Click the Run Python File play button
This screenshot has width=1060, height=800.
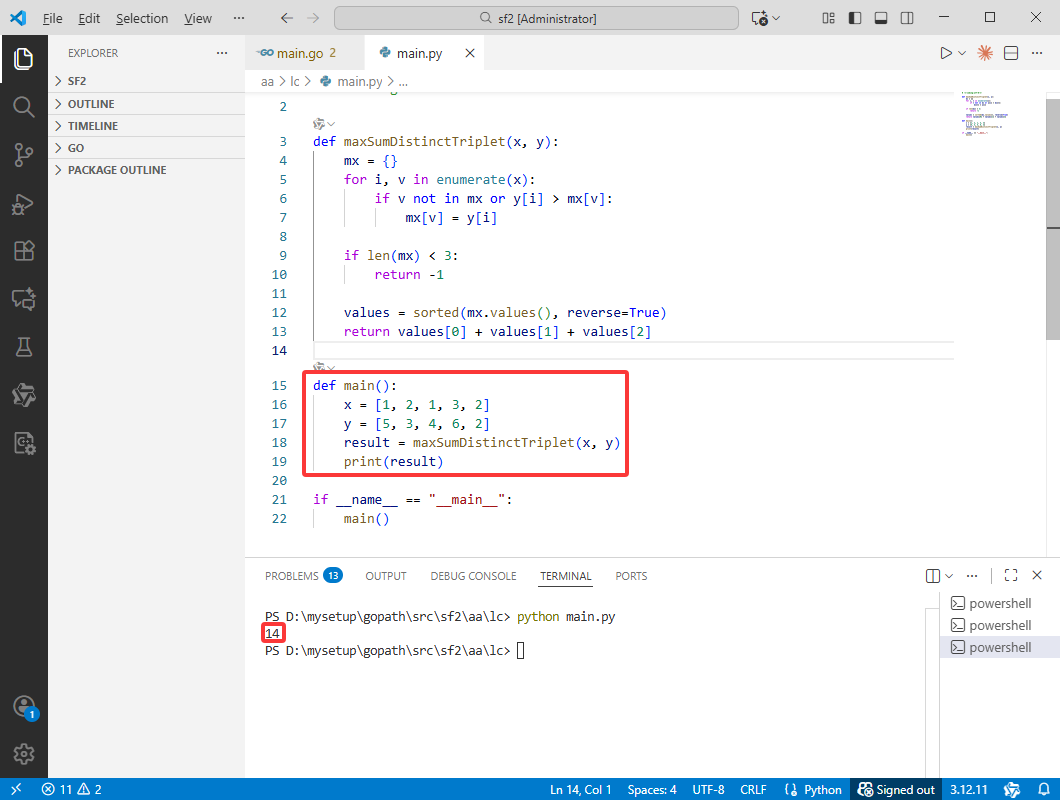946,53
